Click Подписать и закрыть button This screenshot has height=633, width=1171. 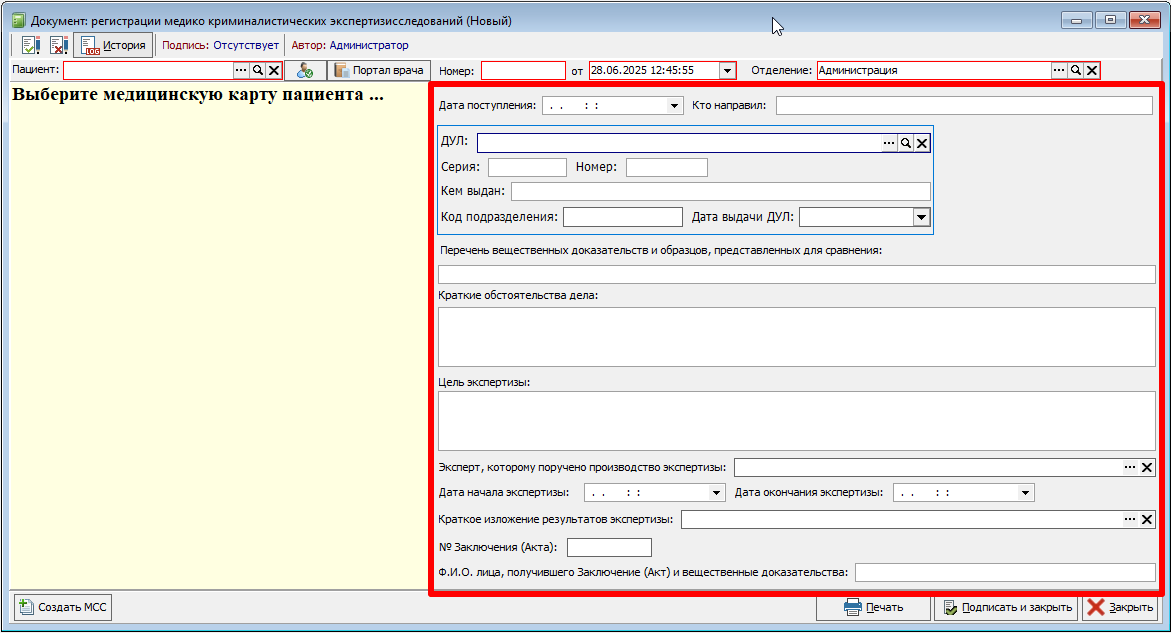click(x=1006, y=608)
